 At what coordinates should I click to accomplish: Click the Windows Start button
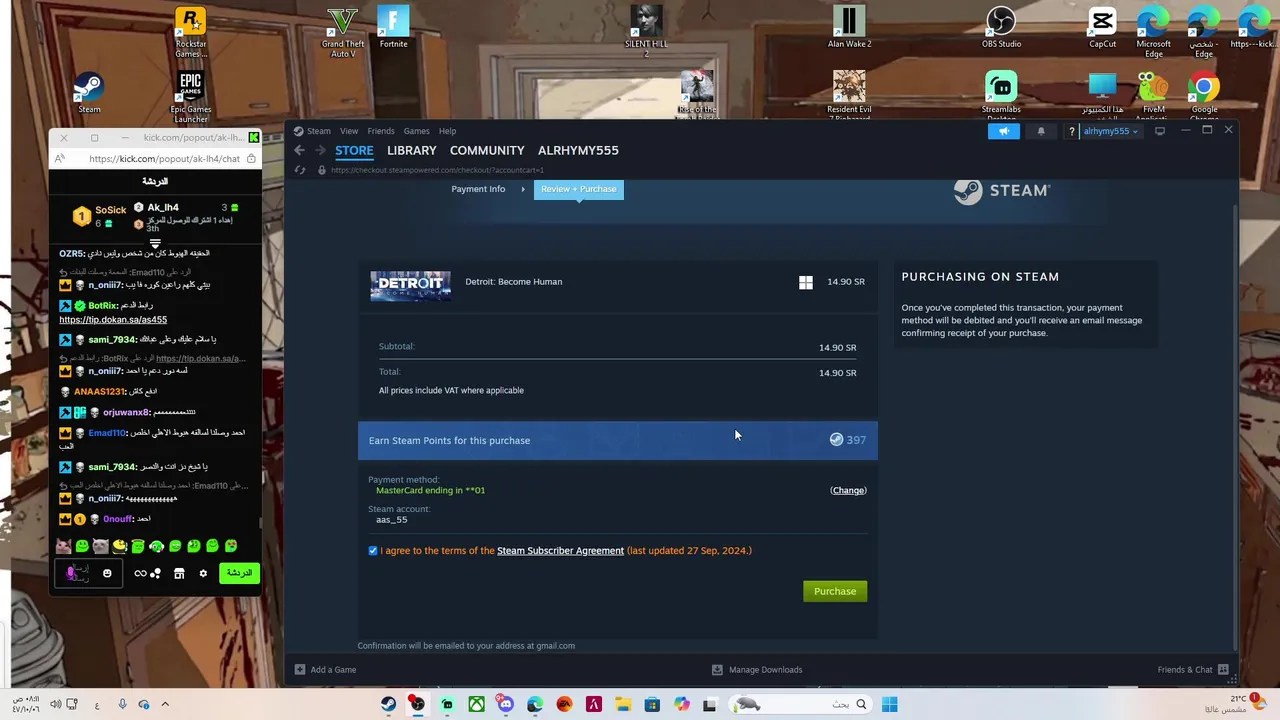[890, 704]
